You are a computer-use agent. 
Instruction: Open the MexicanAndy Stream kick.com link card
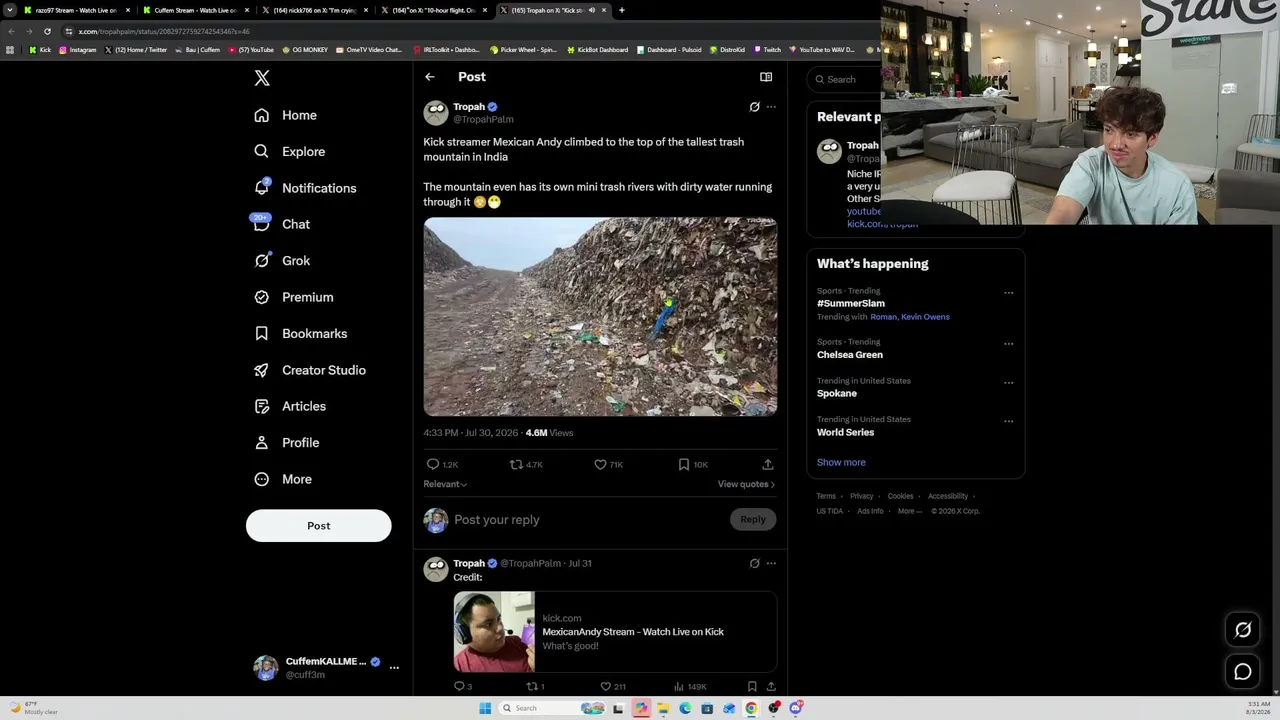coord(615,632)
